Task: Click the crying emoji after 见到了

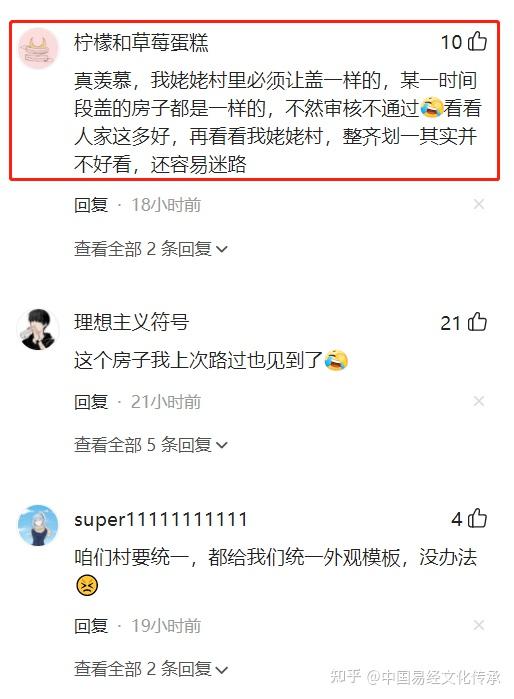Action: [336, 360]
